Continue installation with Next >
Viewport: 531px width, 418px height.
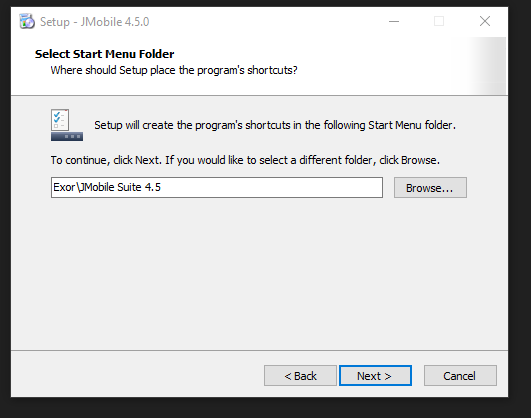pos(375,376)
